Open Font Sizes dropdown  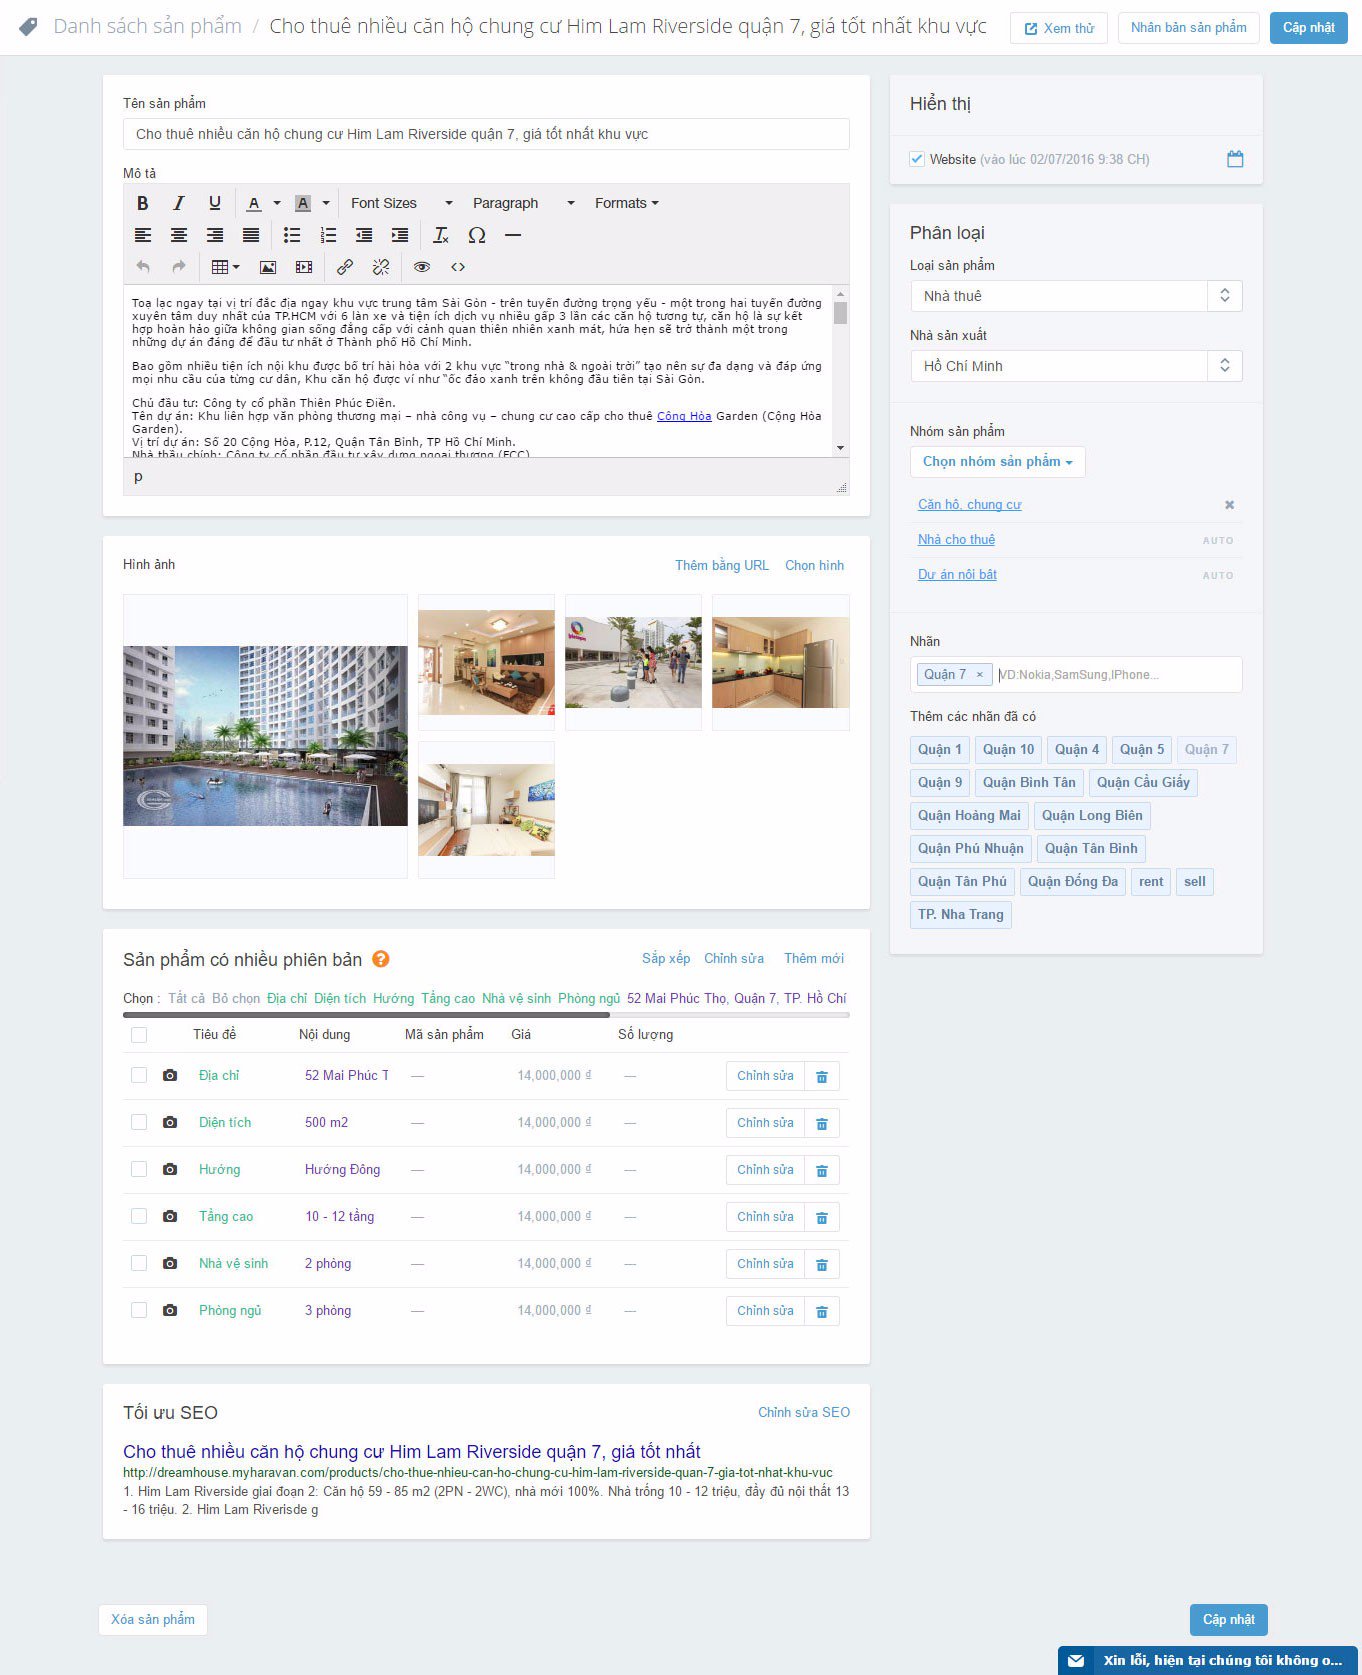tap(401, 203)
